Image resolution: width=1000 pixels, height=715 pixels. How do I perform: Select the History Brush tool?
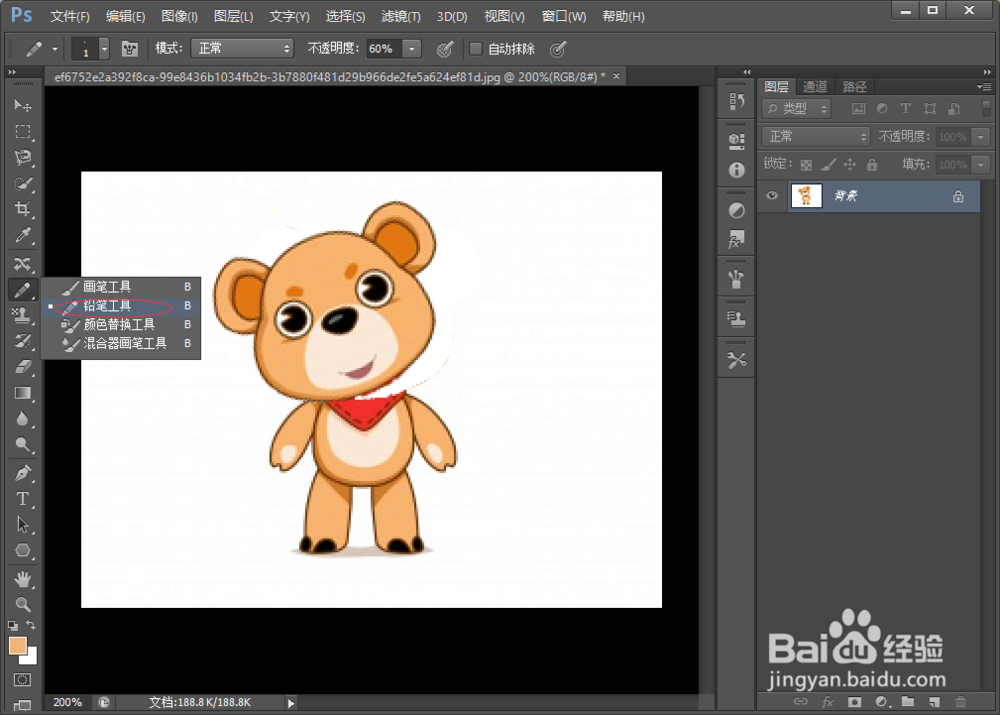pos(23,341)
